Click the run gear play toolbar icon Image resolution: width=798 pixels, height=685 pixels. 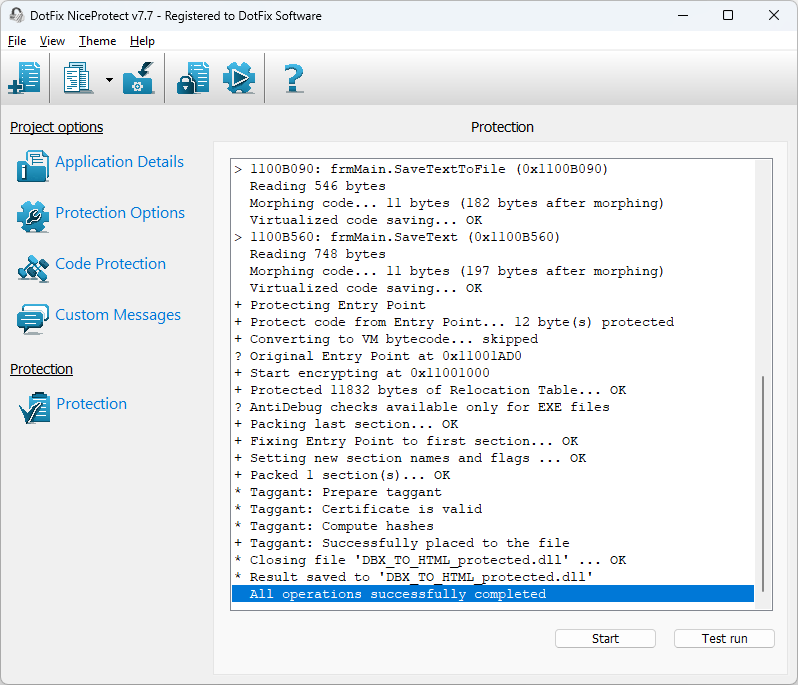coord(239,78)
